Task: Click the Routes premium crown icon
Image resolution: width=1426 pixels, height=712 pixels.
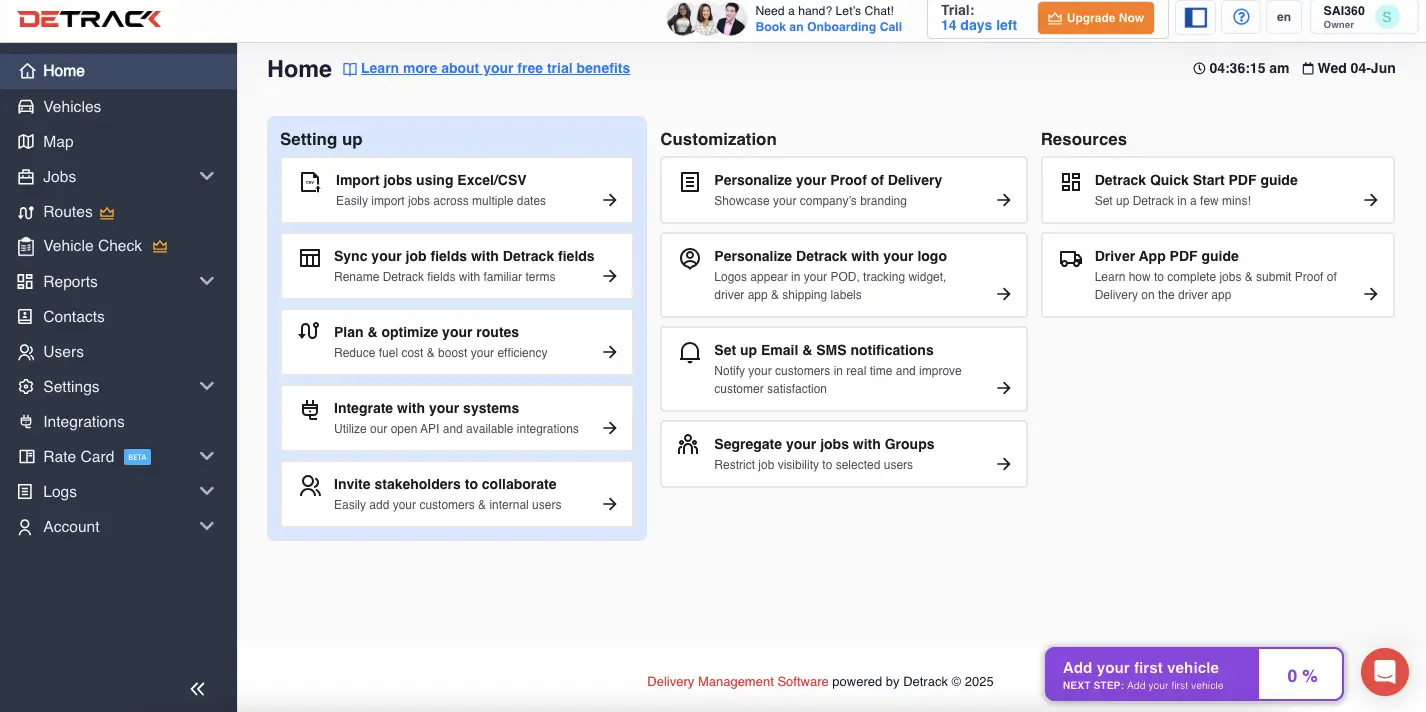Action: (108, 212)
